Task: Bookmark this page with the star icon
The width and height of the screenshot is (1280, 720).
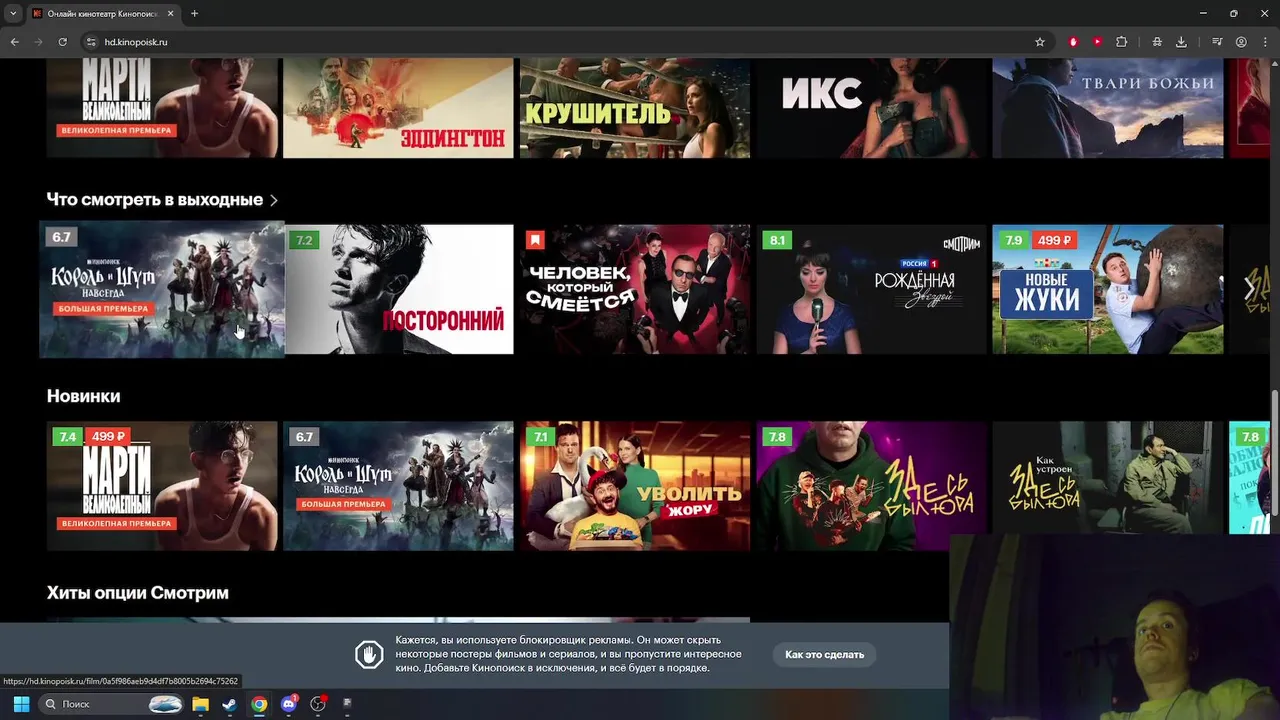Action: pyautogui.click(x=1040, y=42)
